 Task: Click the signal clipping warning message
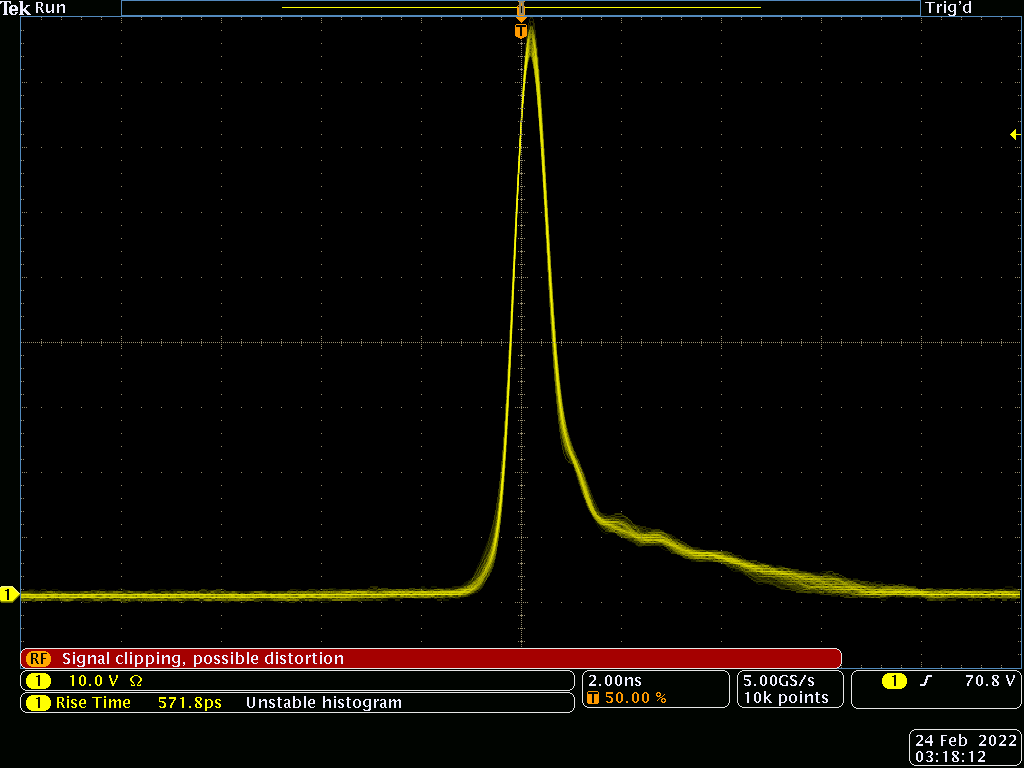tap(203, 659)
